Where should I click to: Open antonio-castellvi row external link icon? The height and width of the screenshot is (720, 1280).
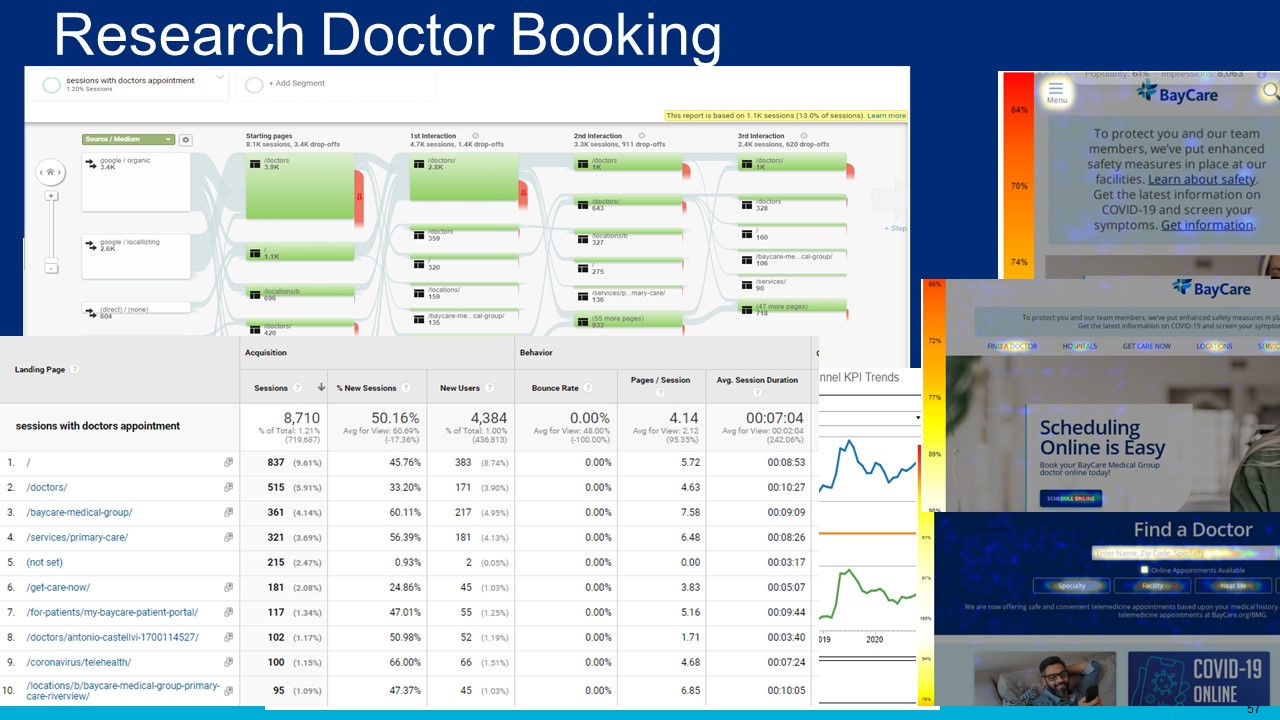[229, 637]
